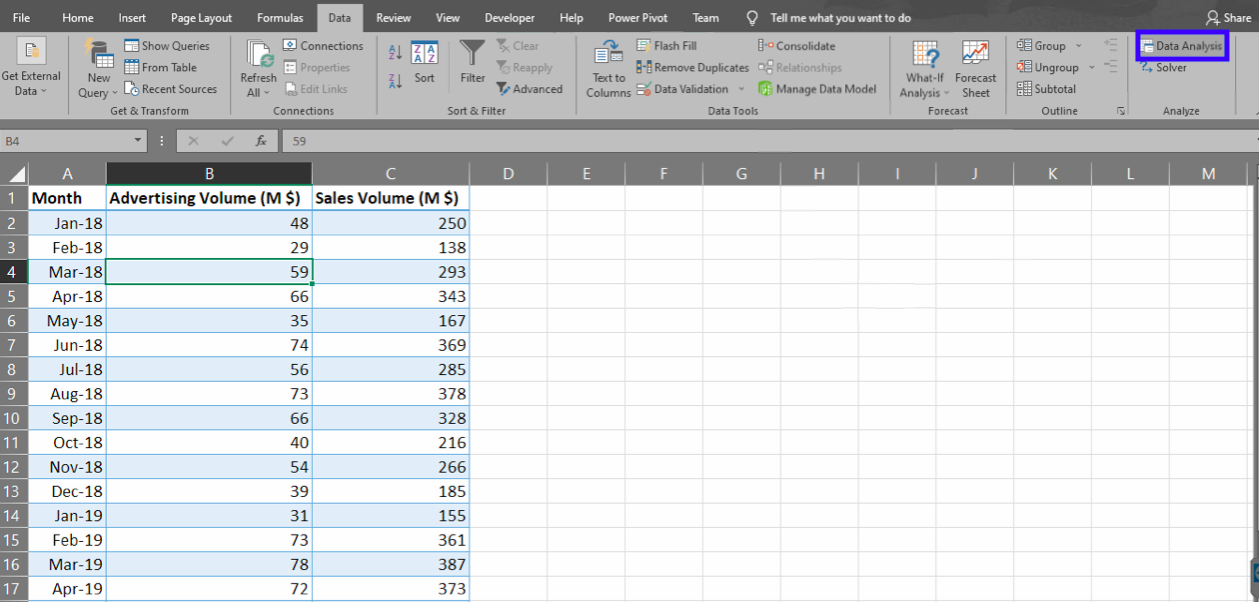Sort column Z to A descending
Viewport: 1259px width, 602px height.
[394, 79]
